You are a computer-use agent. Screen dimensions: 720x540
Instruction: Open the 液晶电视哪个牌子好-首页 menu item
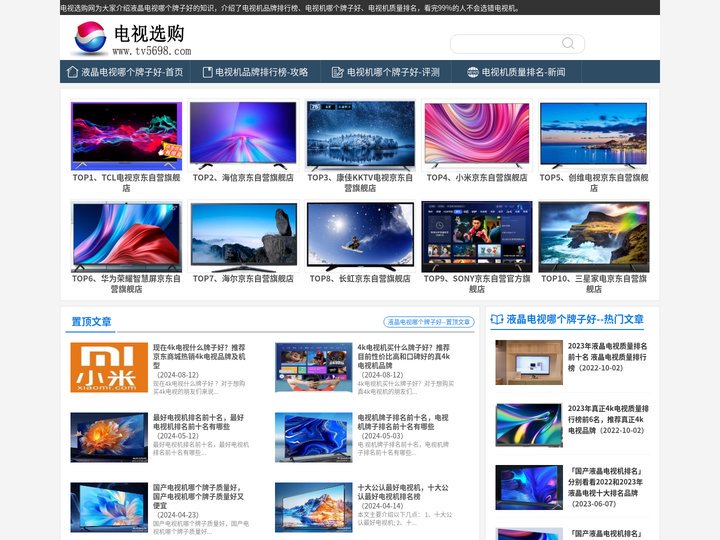click(125, 72)
